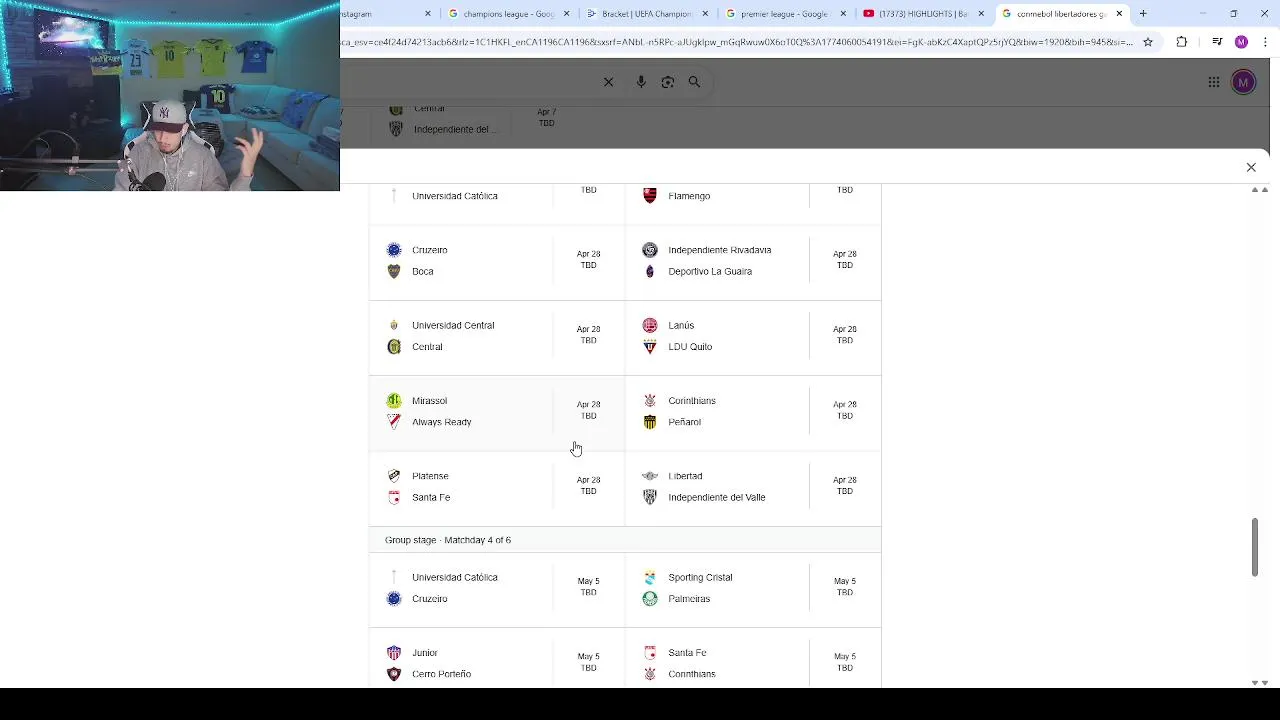Click the Palmeiras team crest
1280x720 pixels.
[650, 599]
